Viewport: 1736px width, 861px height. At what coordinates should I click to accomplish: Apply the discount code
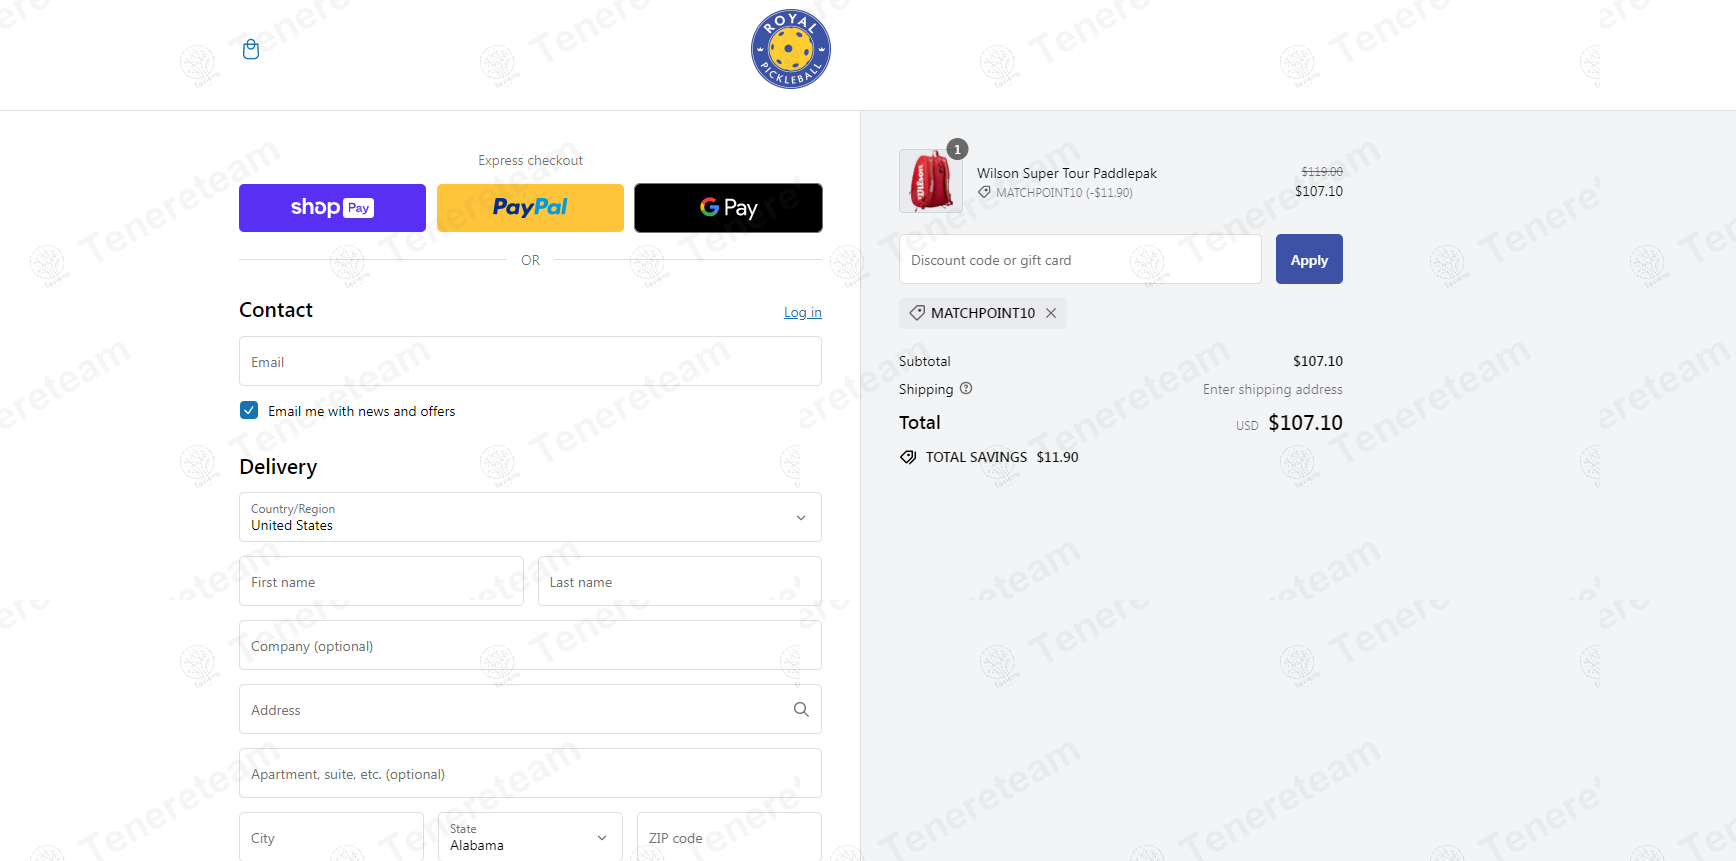[x=1309, y=259]
